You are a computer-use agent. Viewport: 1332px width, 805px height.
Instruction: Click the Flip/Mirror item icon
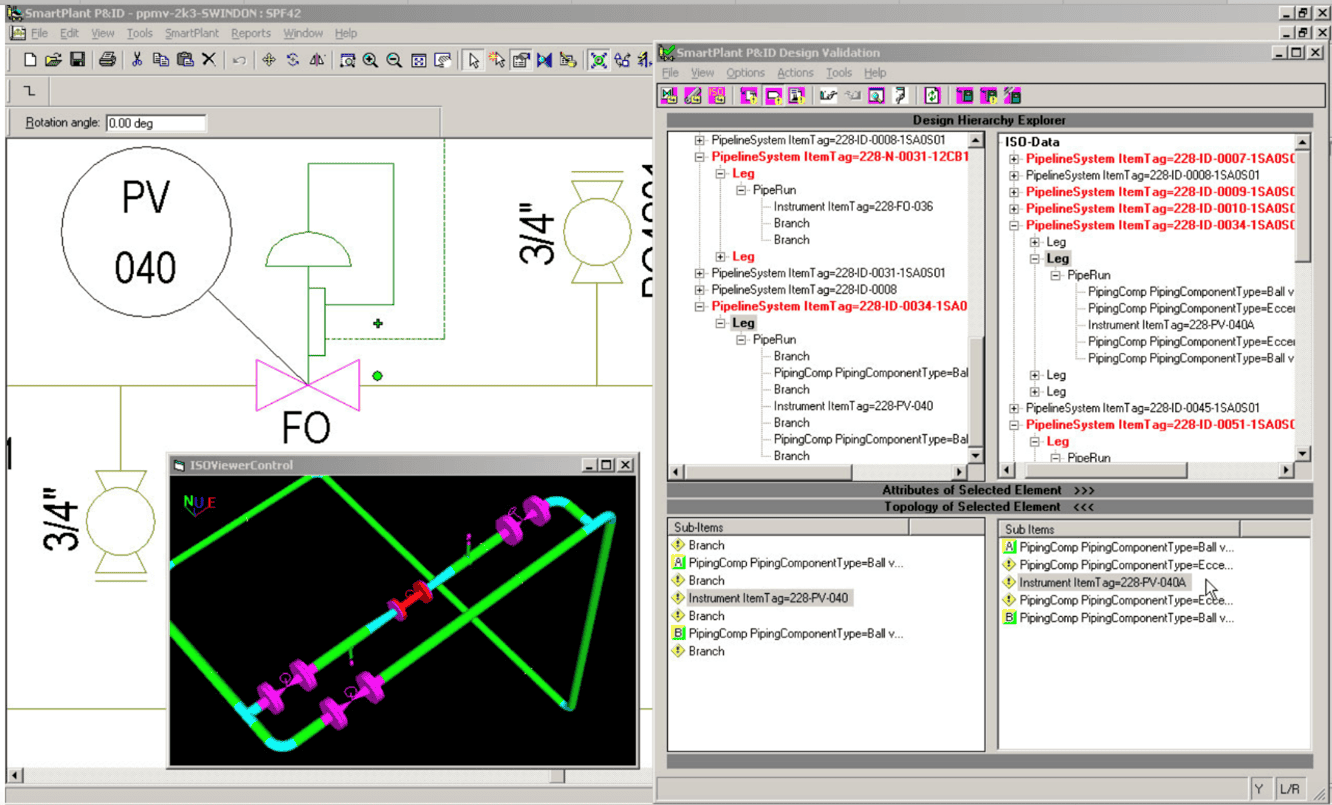pos(318,60)
